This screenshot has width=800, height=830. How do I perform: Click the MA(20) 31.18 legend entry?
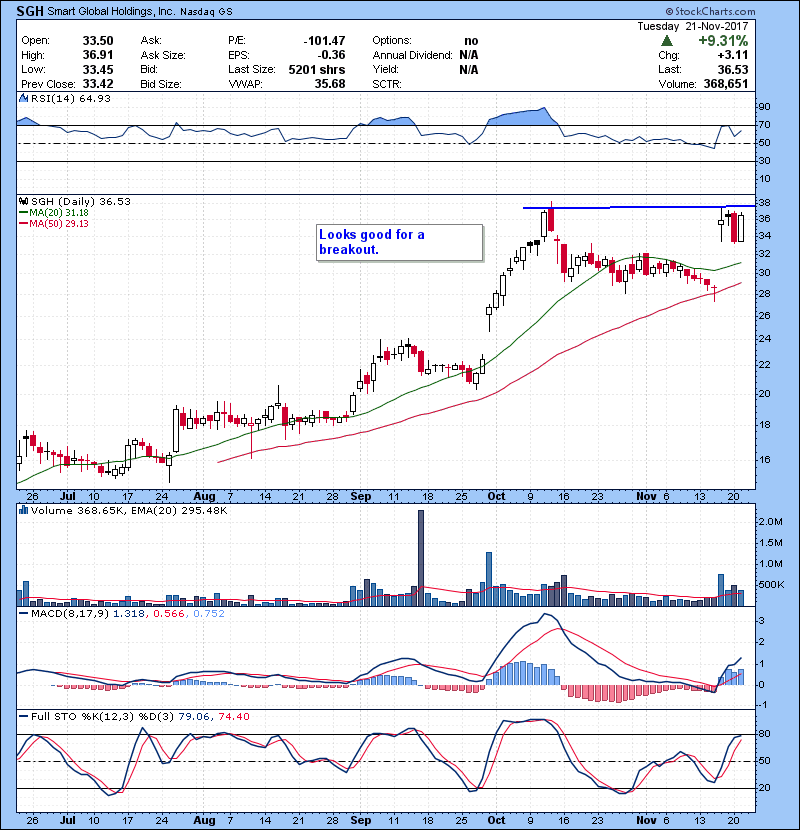[x=54, y=212]
